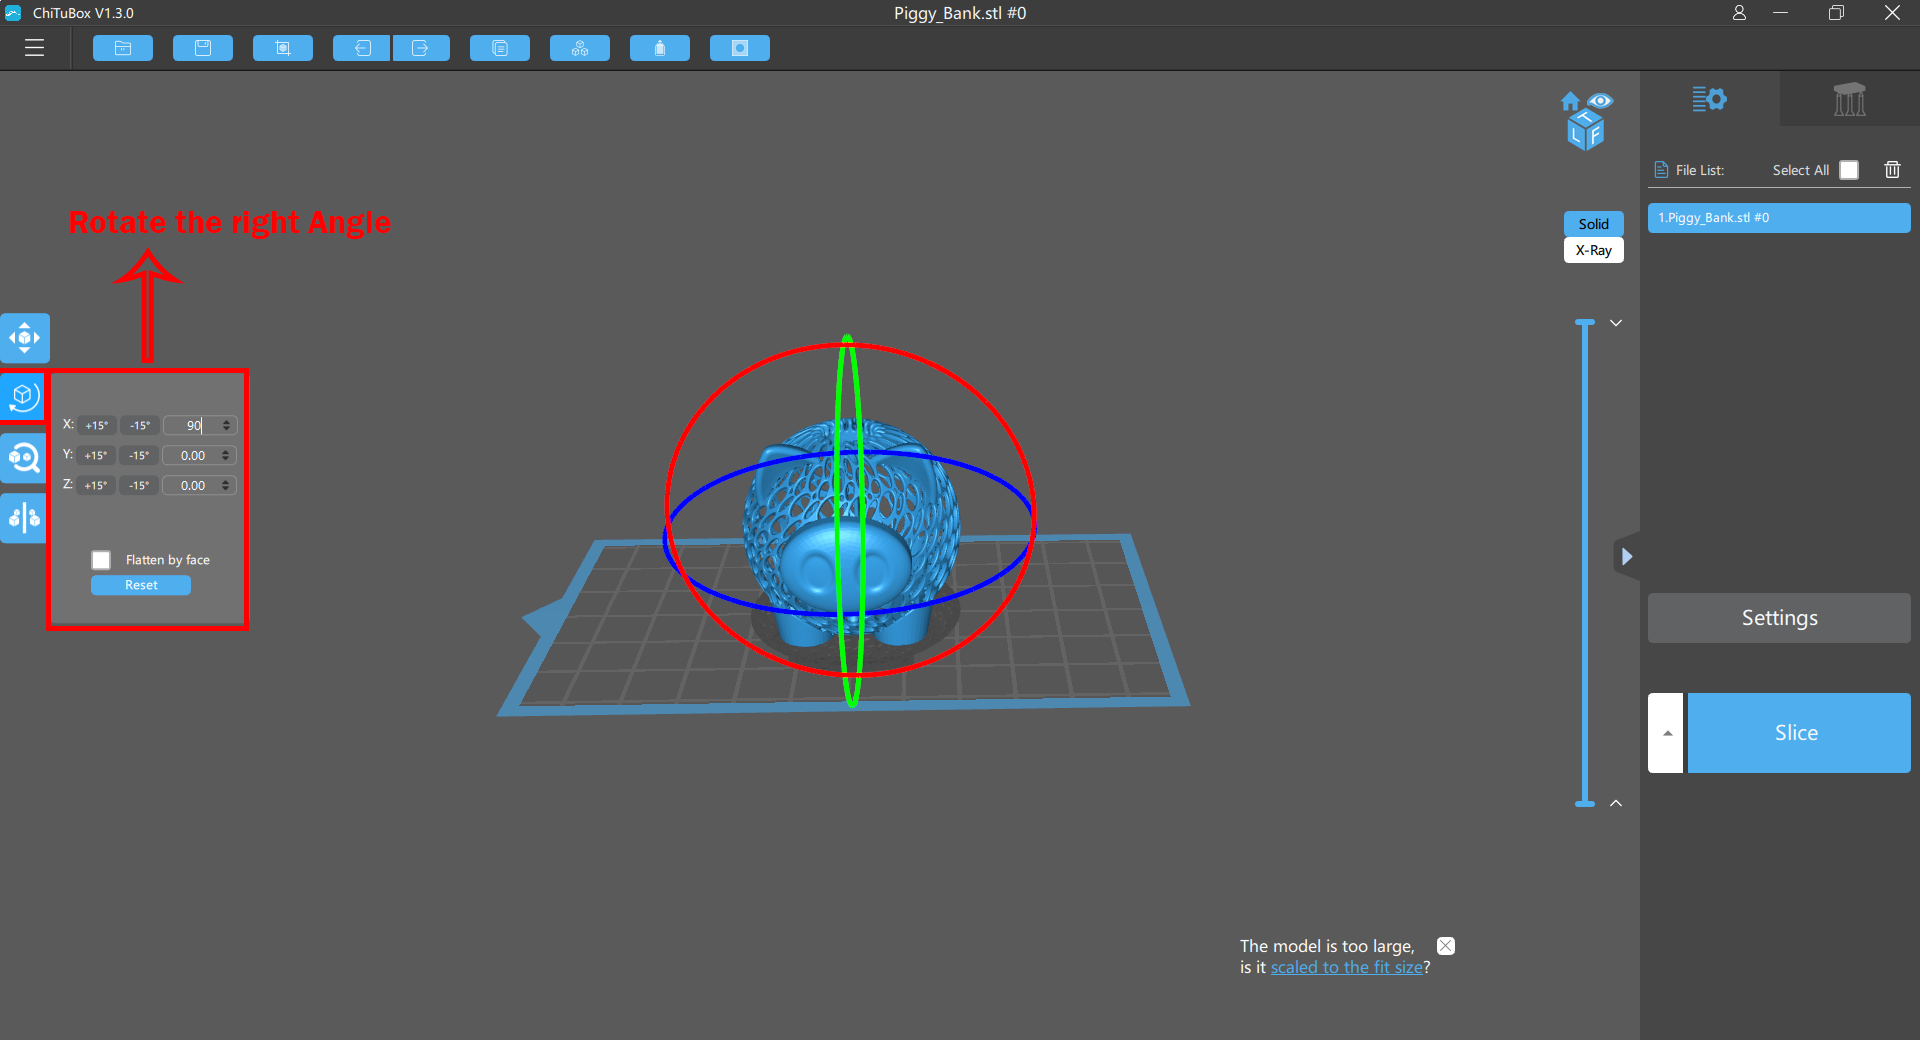Image resolution: width=1920 pixels, height=1040 pixels.
Task: Select the Scale tool in left sidebar
Action: (x=24, y=458)
